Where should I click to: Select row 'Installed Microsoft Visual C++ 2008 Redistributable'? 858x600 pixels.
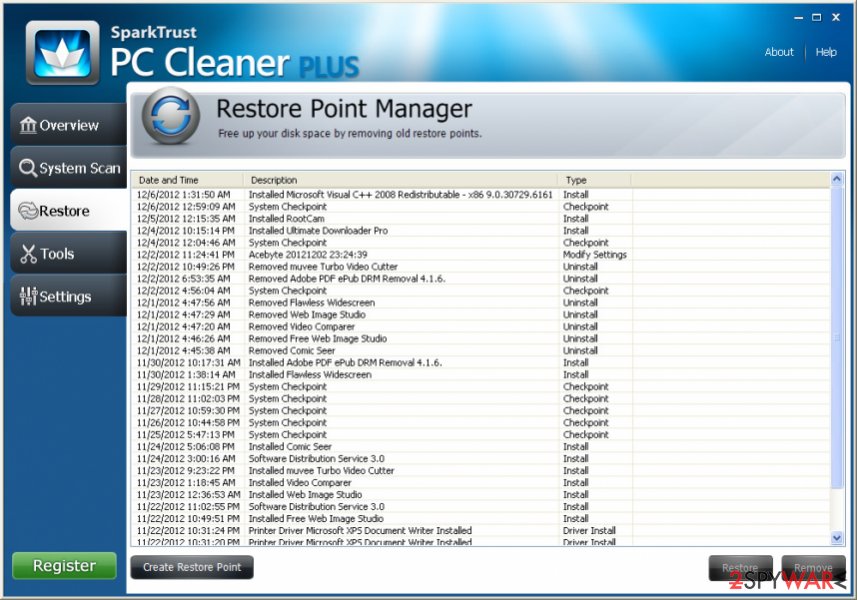point(480,194)
